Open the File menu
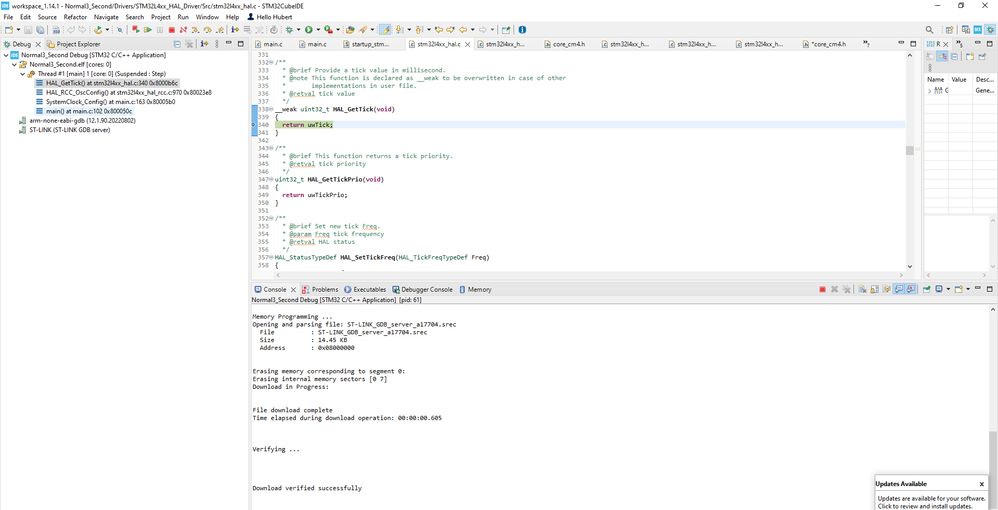Screen dimensions: 998x510 click(8, 17)
